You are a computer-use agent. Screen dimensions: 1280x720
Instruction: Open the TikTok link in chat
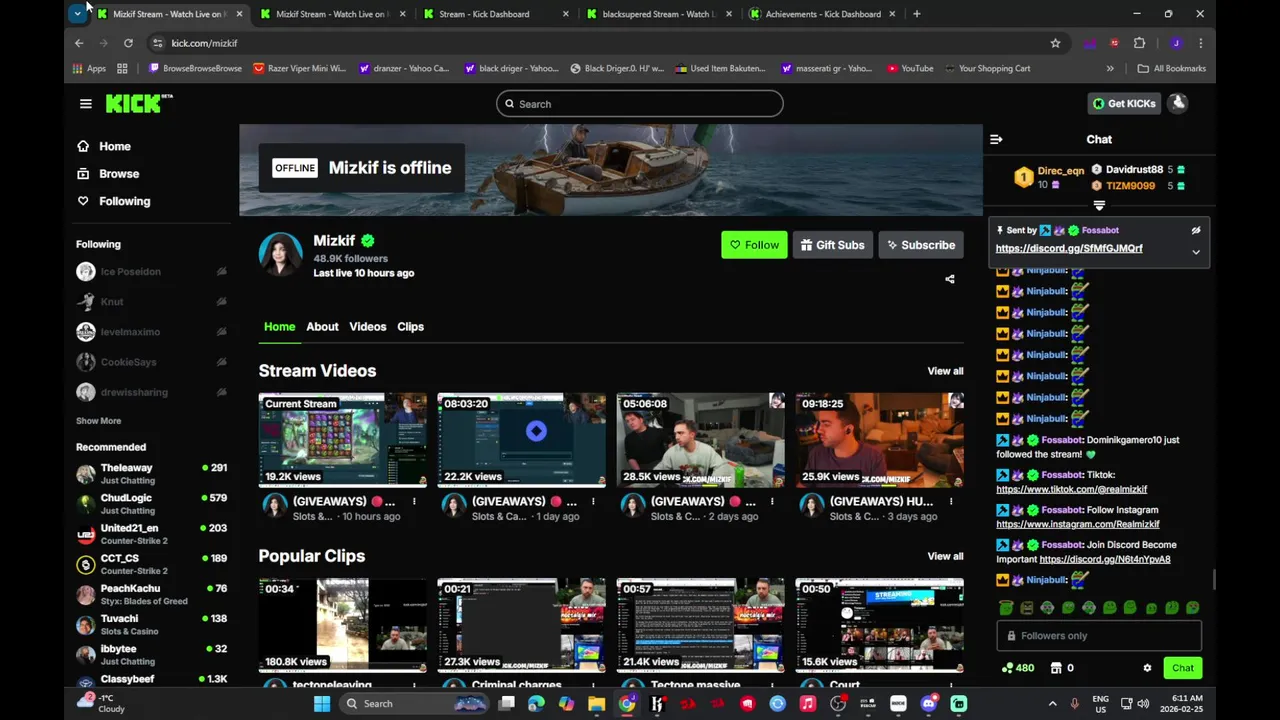coord(1072,489)
